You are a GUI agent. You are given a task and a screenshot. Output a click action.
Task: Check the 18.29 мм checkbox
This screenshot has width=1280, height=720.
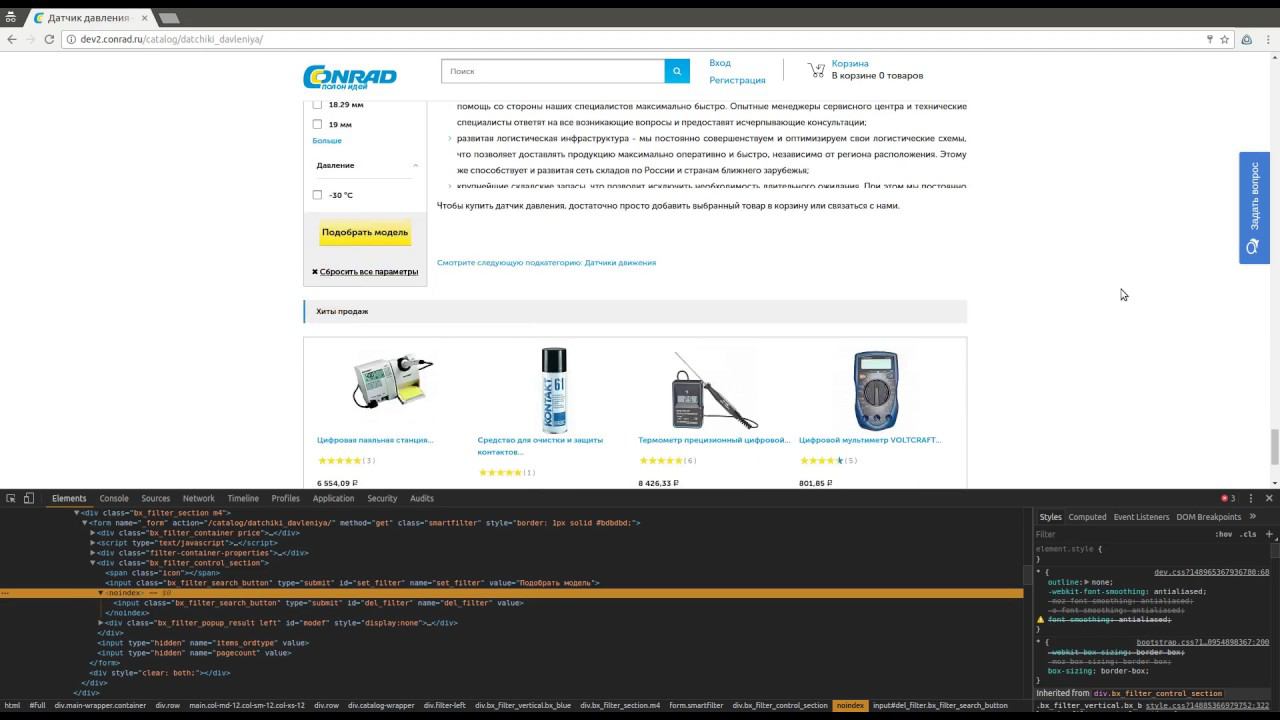point(317,104)
